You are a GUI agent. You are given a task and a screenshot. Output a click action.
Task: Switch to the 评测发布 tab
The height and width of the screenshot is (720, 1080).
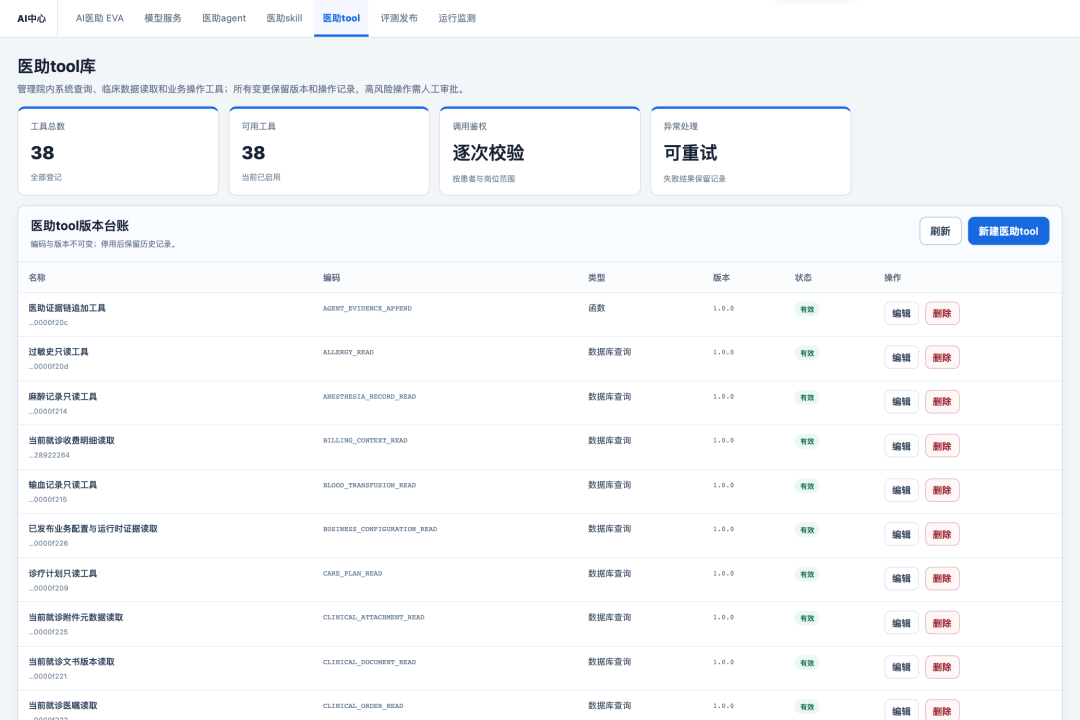pyautogui.click(x=399, y=18)
